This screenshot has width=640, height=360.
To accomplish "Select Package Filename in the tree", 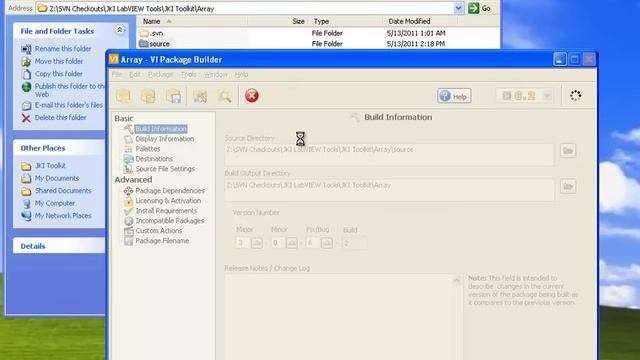I will [162, 241].
